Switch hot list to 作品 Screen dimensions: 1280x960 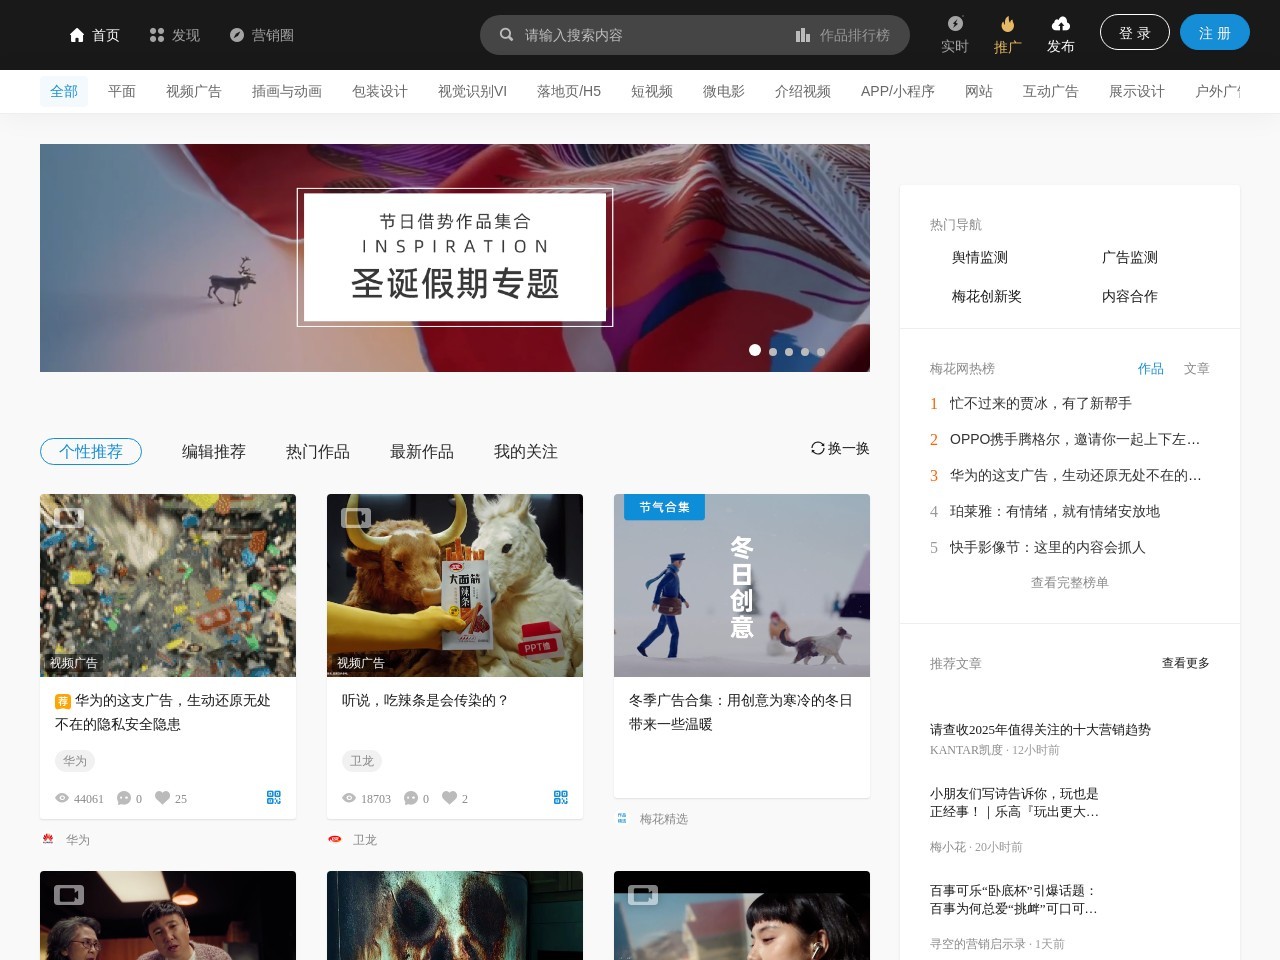1150,369
